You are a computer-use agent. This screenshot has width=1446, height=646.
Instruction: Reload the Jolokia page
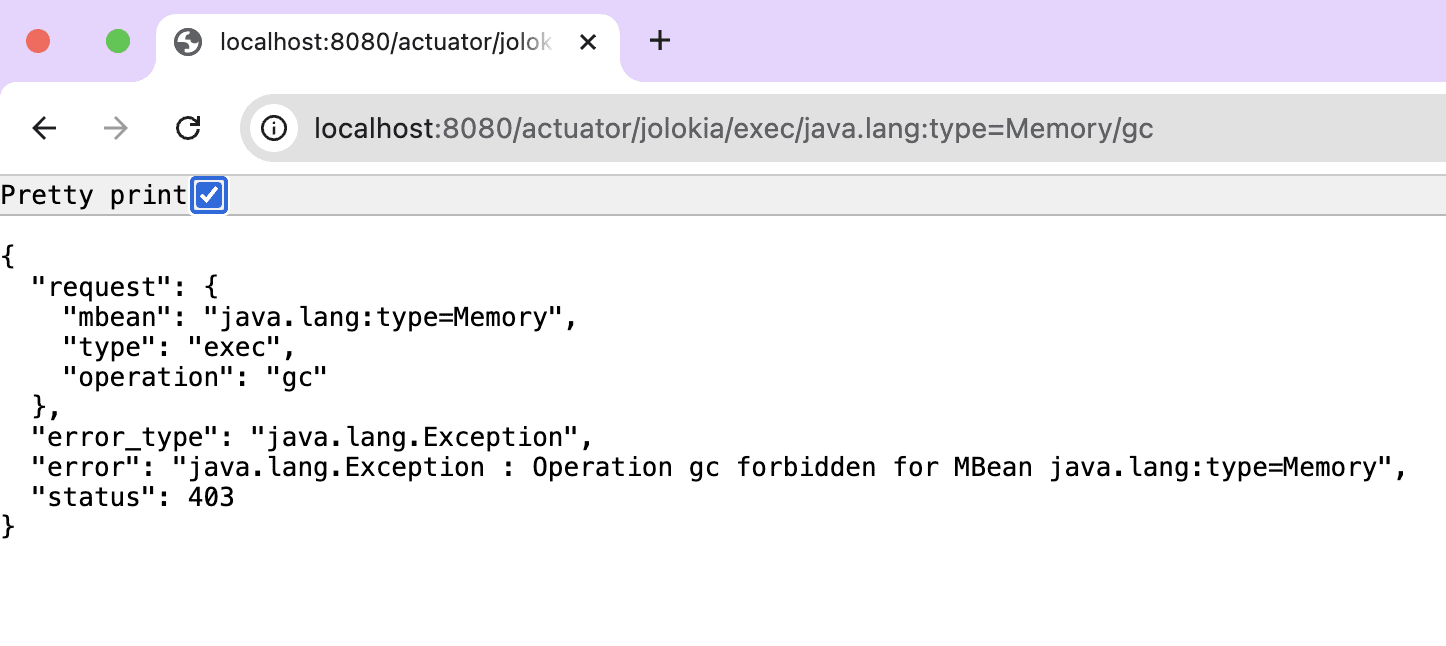click(x=188, y=128)
